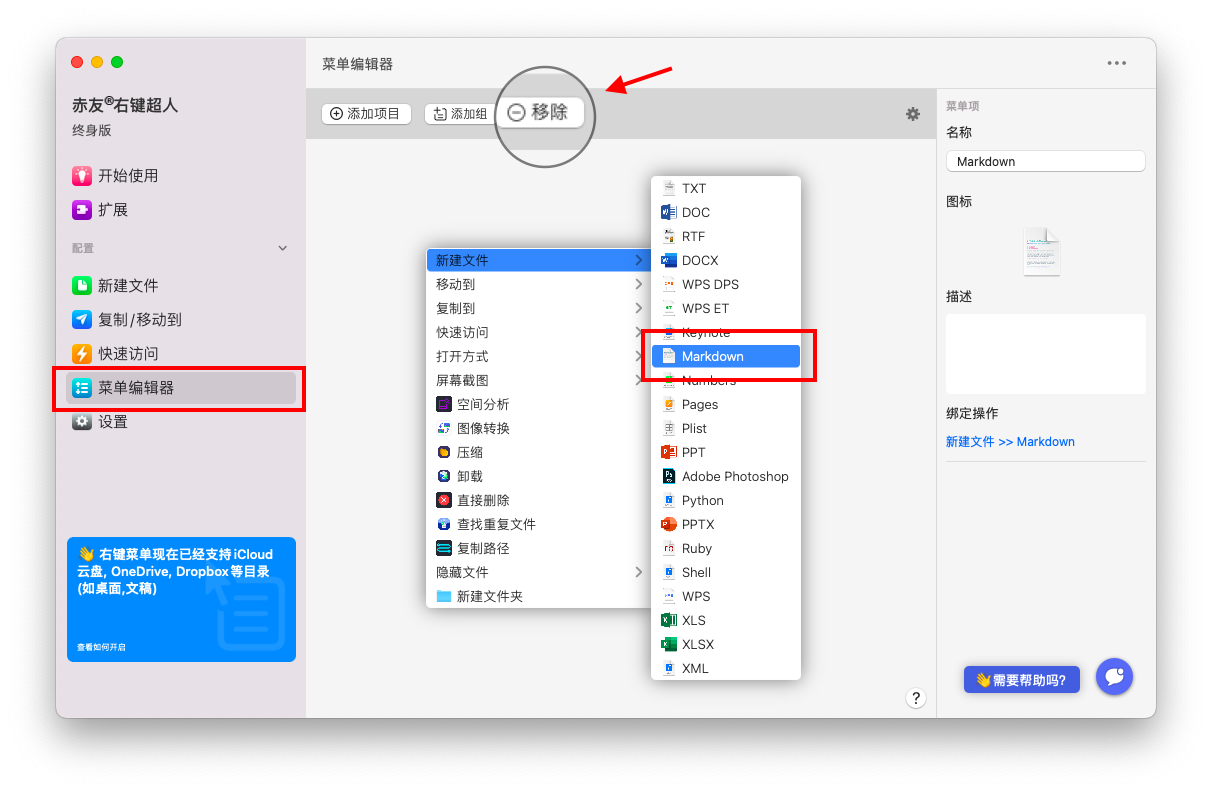Choose RTF in the new file submenu
Screen dimensions: 1212x792
pos(726,236)
